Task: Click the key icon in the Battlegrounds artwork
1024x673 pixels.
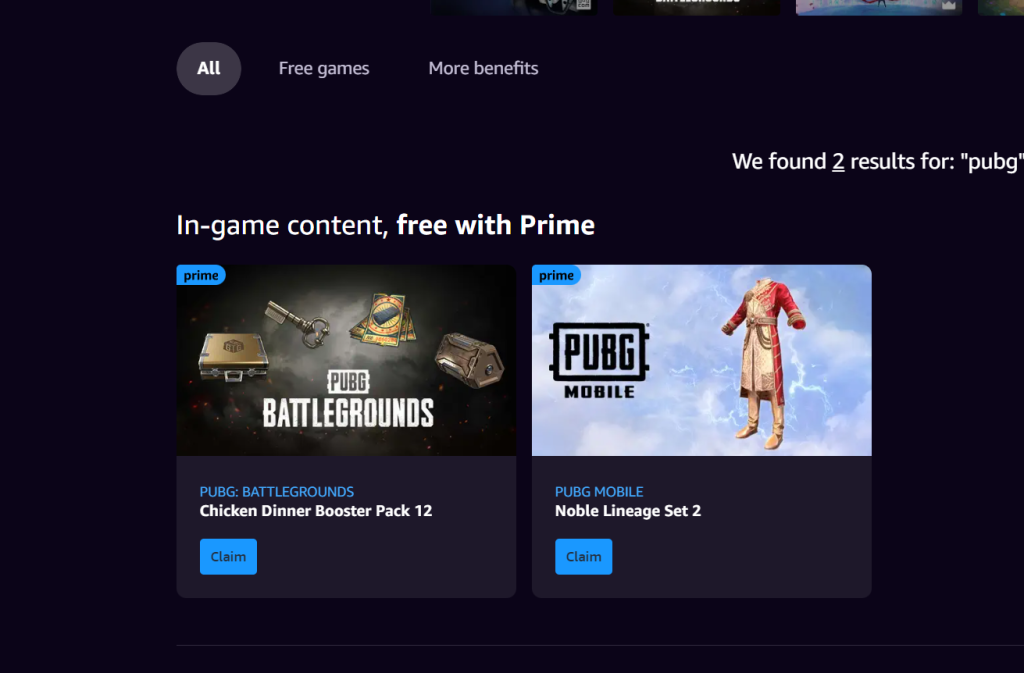Action: (296, 322)
